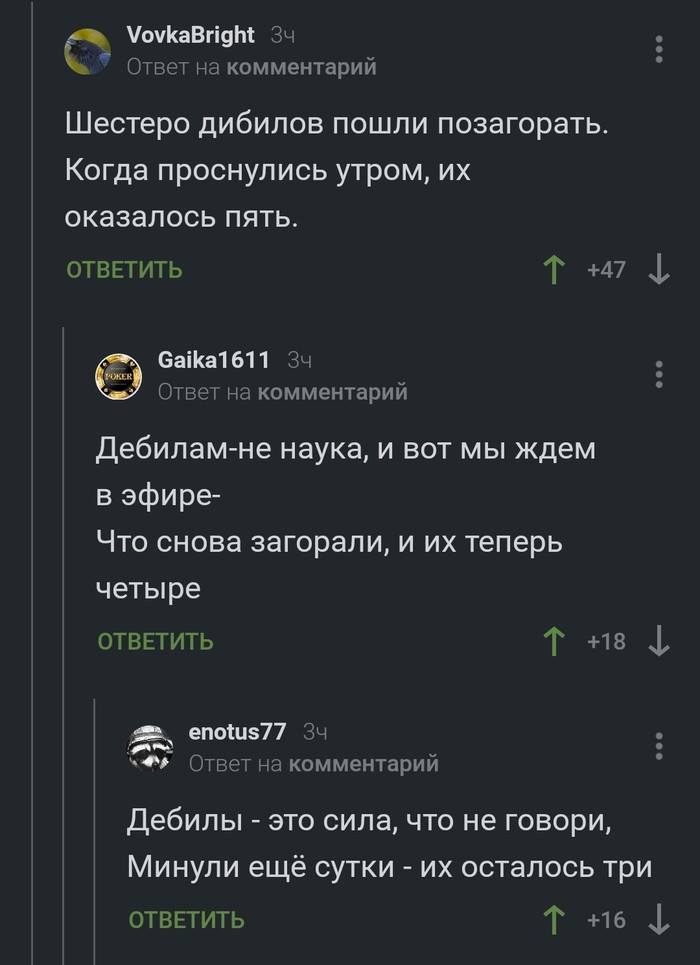Downvote Gaika1611's comment
Screen dimensions: 700x965
(659, 641)
